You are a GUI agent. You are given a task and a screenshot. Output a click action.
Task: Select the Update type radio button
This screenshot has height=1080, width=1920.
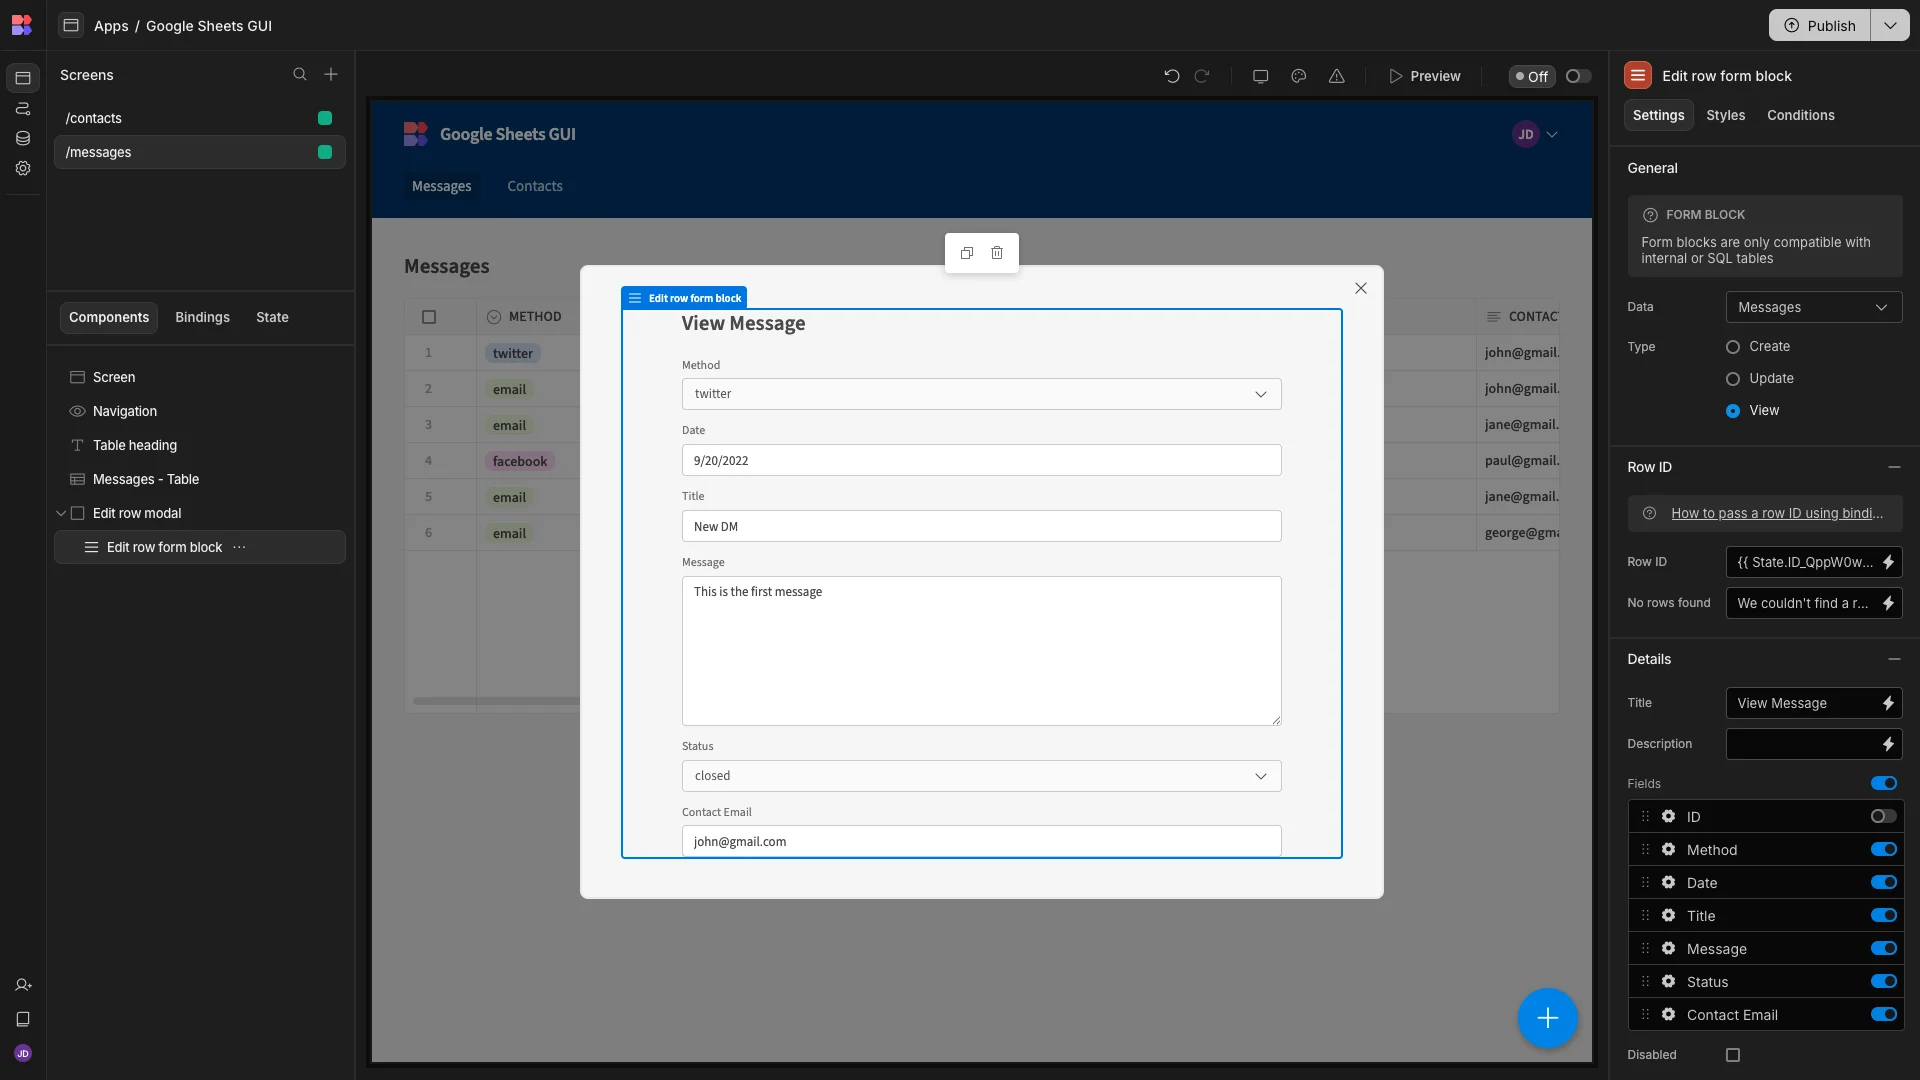click(1733, 379)
